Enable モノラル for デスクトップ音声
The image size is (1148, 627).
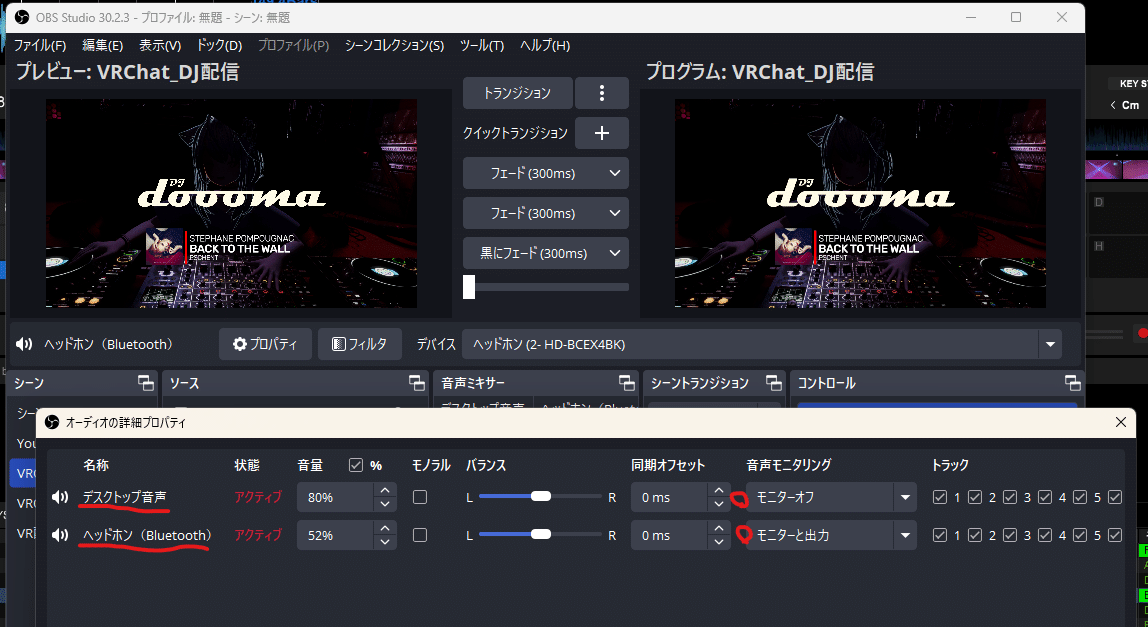(x=420, y=497)
